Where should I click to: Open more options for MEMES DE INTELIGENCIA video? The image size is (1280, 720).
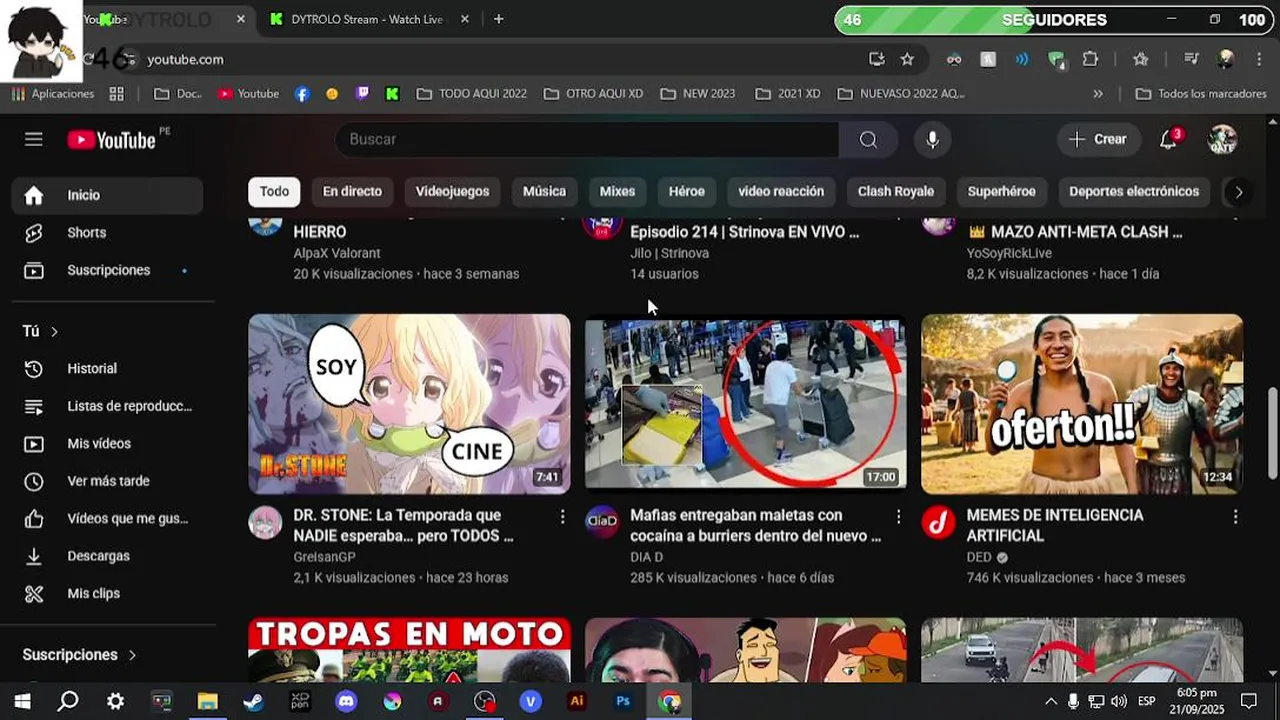coord(1235,517)
